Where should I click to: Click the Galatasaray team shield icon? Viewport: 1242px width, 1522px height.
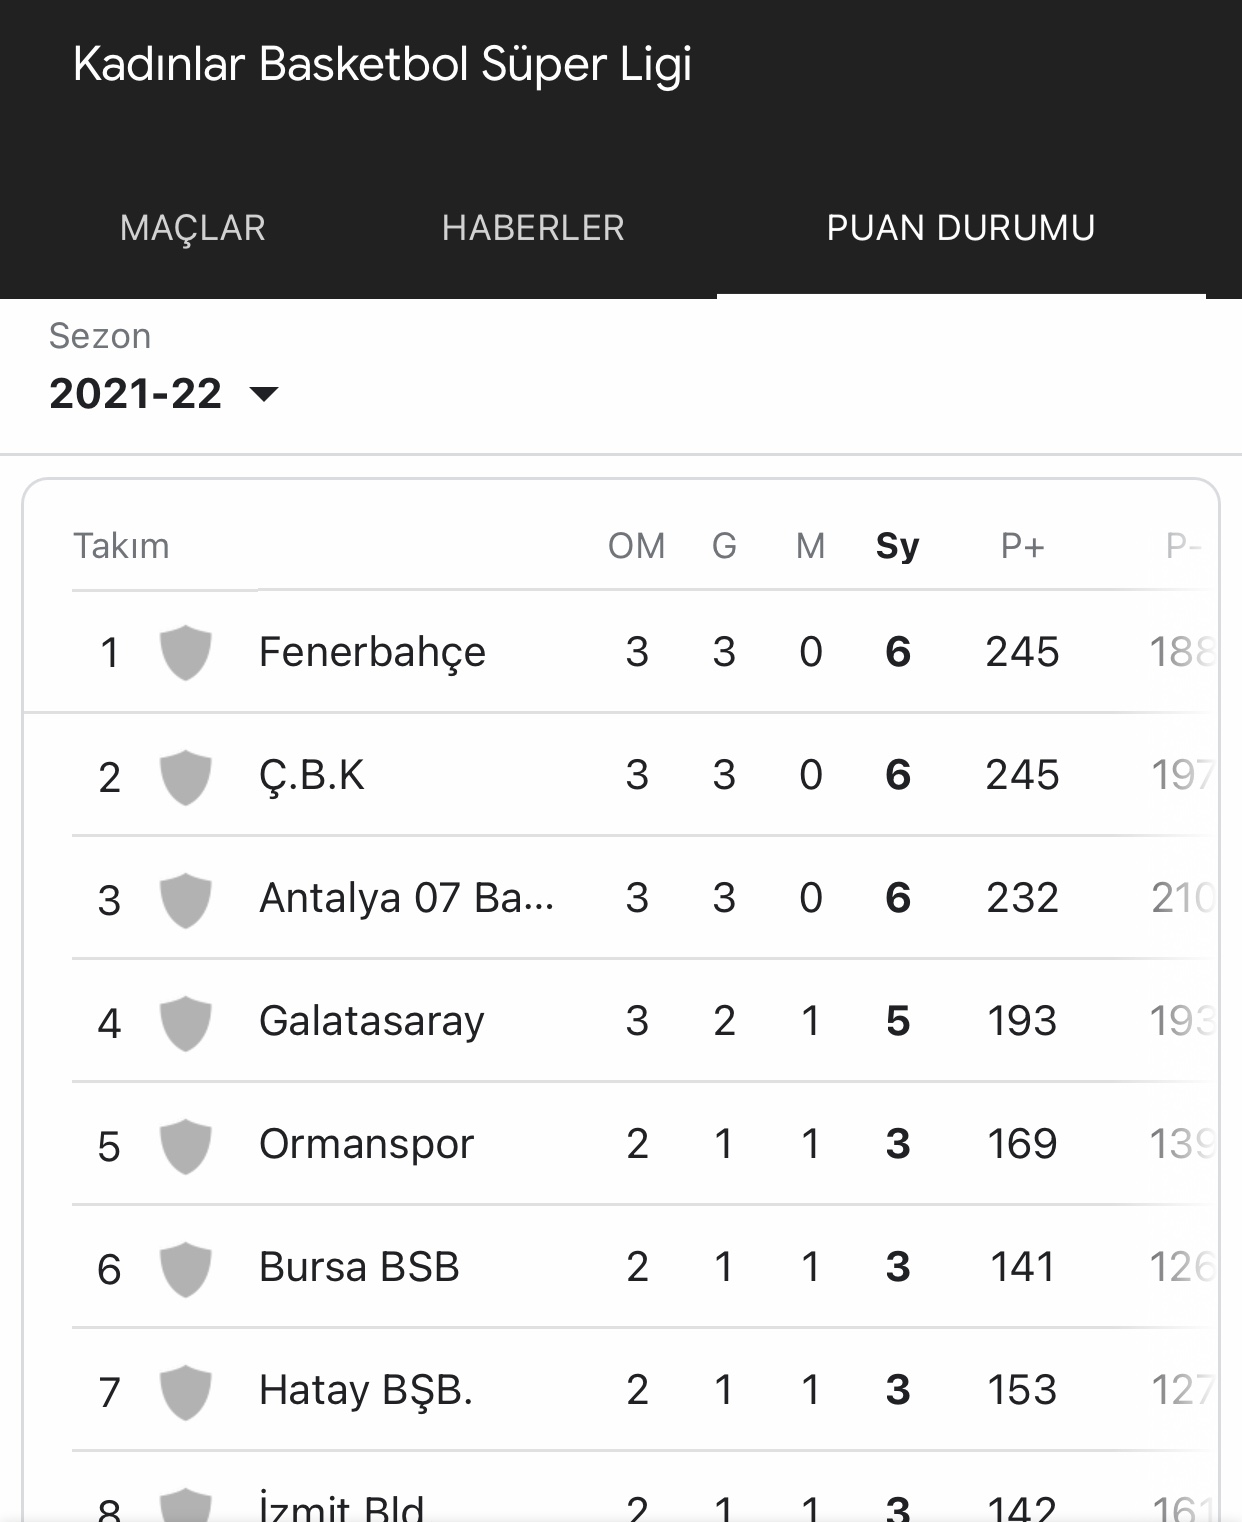click(x=186, y=1022)
